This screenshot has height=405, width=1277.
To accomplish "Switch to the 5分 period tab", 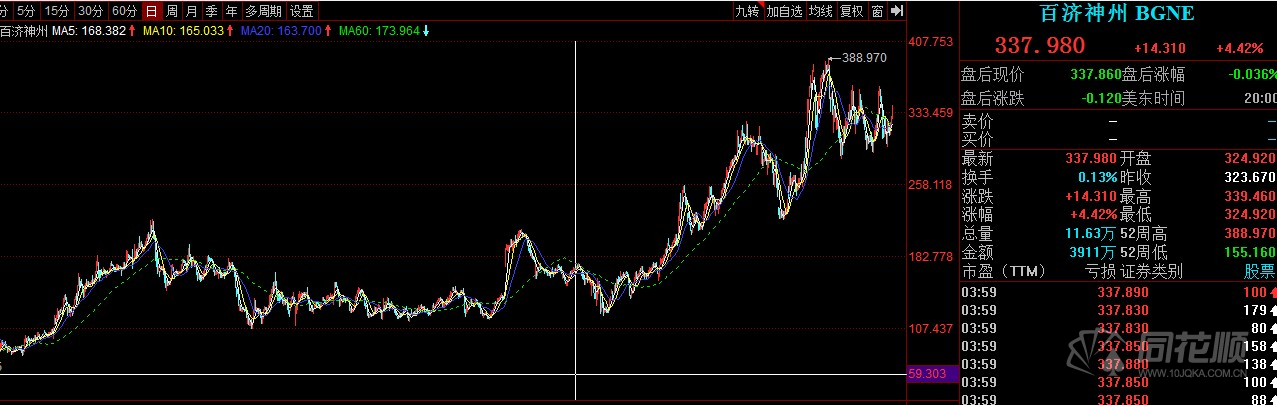I will coord(25,11).
